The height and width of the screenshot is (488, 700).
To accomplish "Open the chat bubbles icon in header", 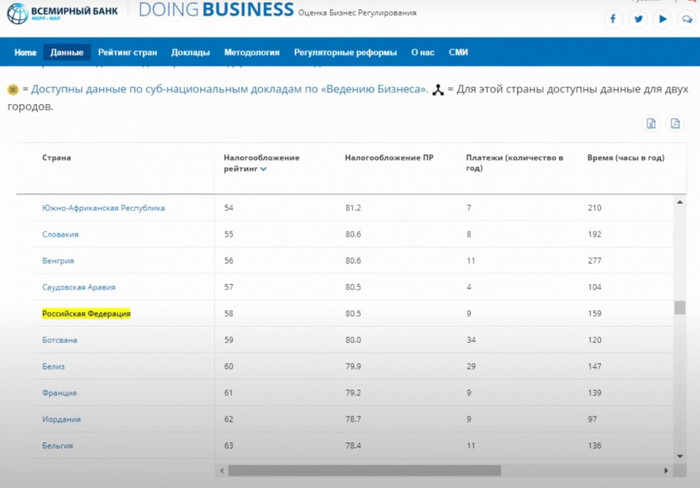I will click(688, 19).
